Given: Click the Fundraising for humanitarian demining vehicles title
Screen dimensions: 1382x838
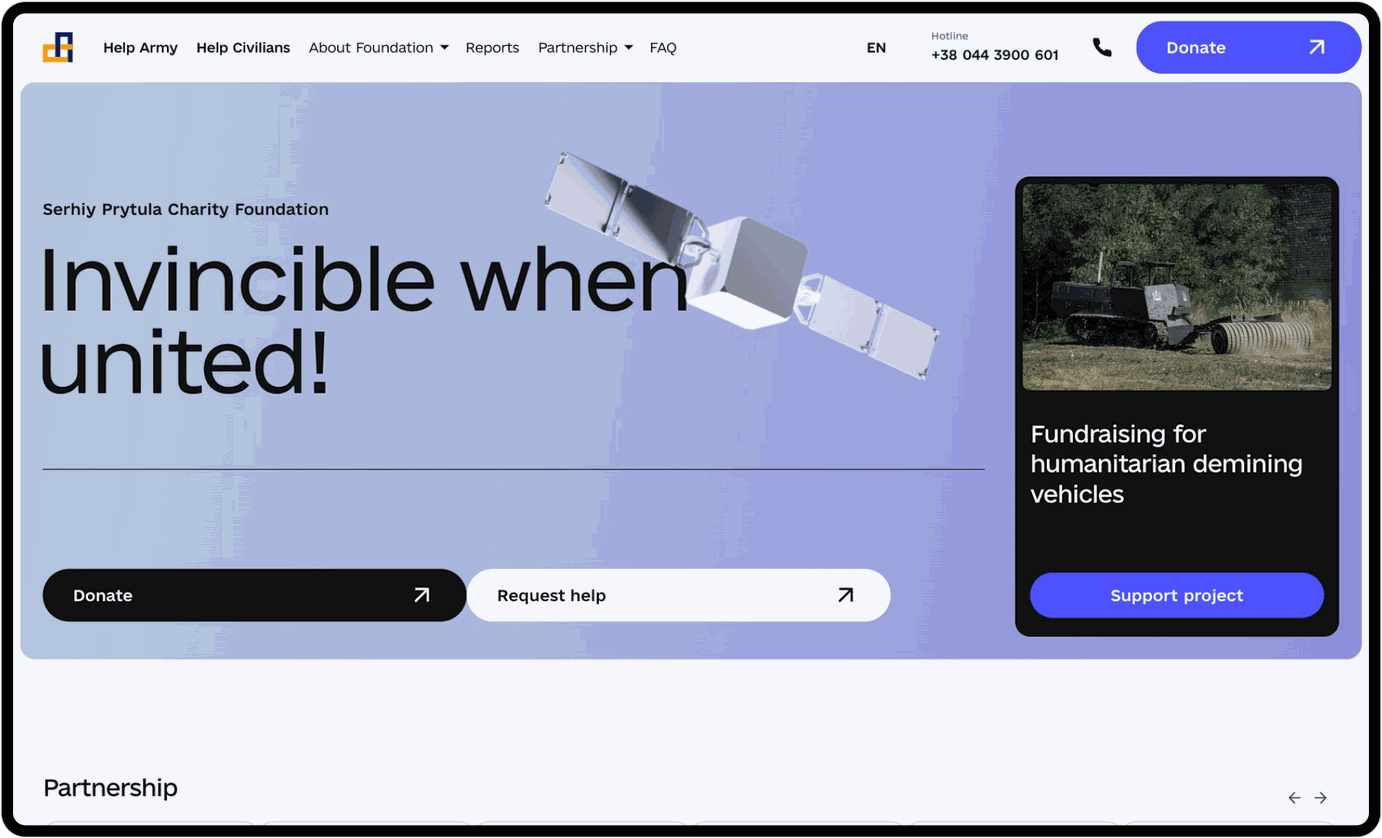Looking at the screenshot, I should [1166, 464].
